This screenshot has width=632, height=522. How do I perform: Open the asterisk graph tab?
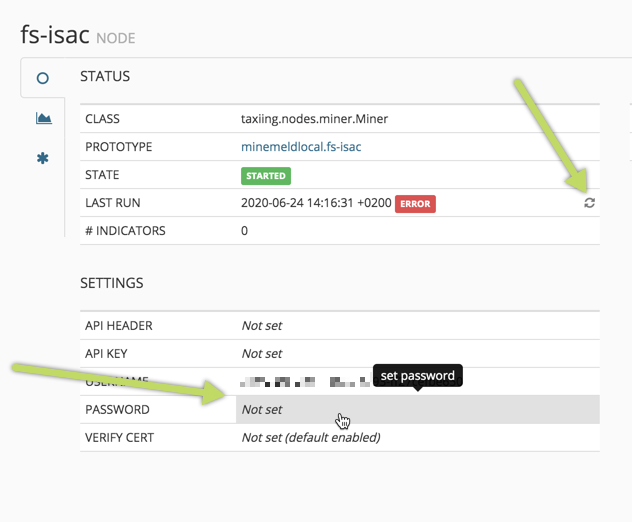43,158
